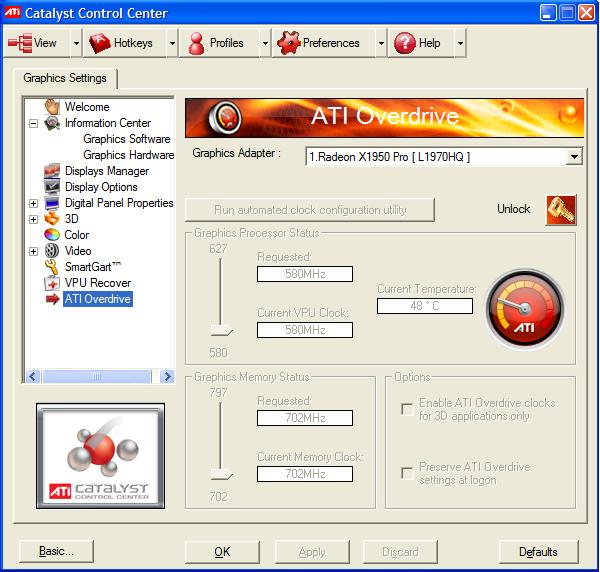Select the ATI Overdrive tree item

click(98, 299)
